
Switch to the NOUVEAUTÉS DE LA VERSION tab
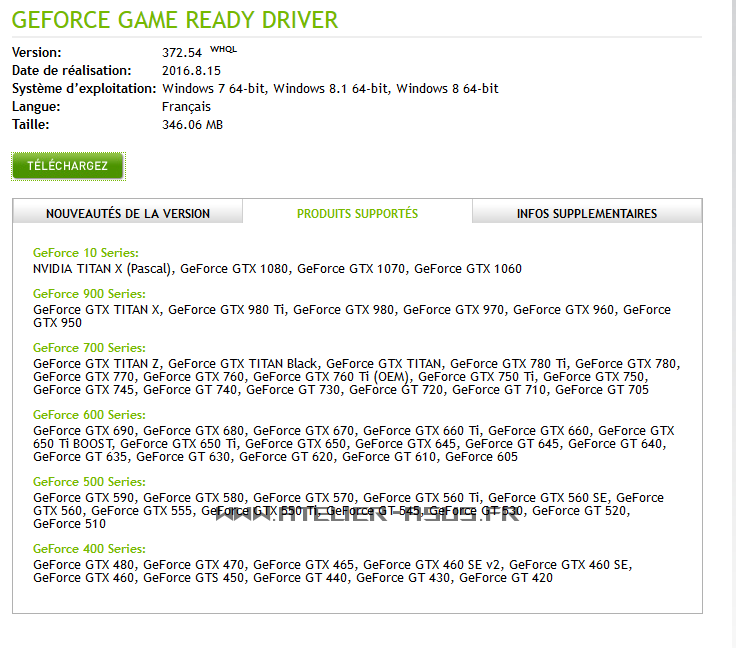pyautogui.click(x=128, y=213)
